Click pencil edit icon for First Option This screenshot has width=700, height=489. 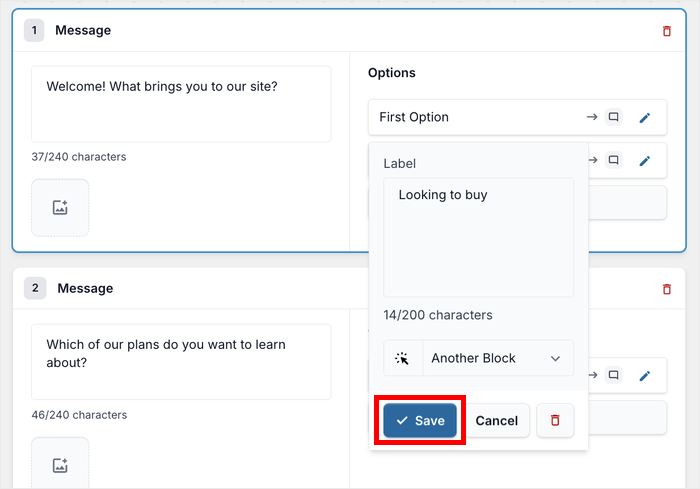[645, 118]
